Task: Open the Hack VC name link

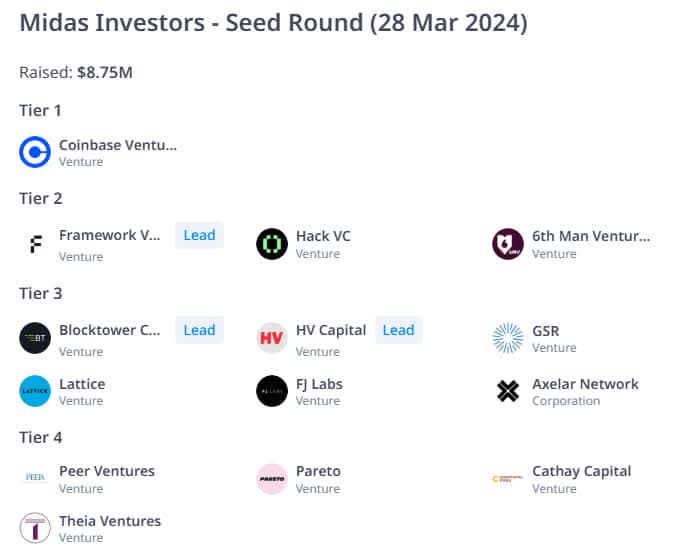Action: tap(323, 236)
